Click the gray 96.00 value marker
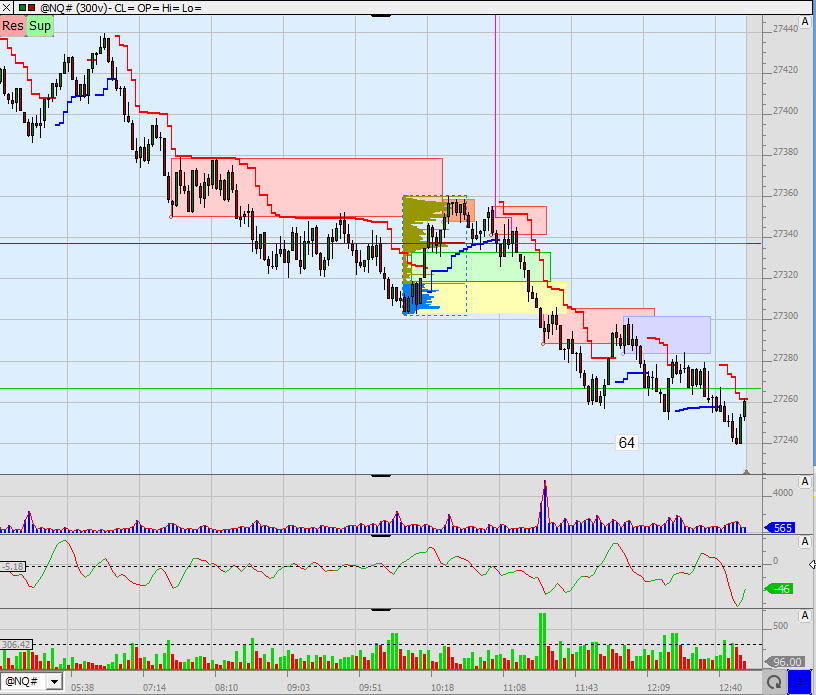 point(784,662)
